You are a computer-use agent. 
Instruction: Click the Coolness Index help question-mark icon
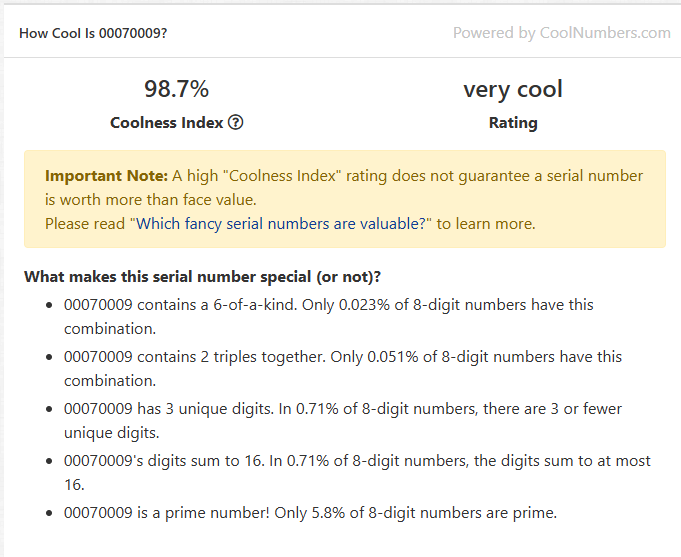tap(236, 123)
